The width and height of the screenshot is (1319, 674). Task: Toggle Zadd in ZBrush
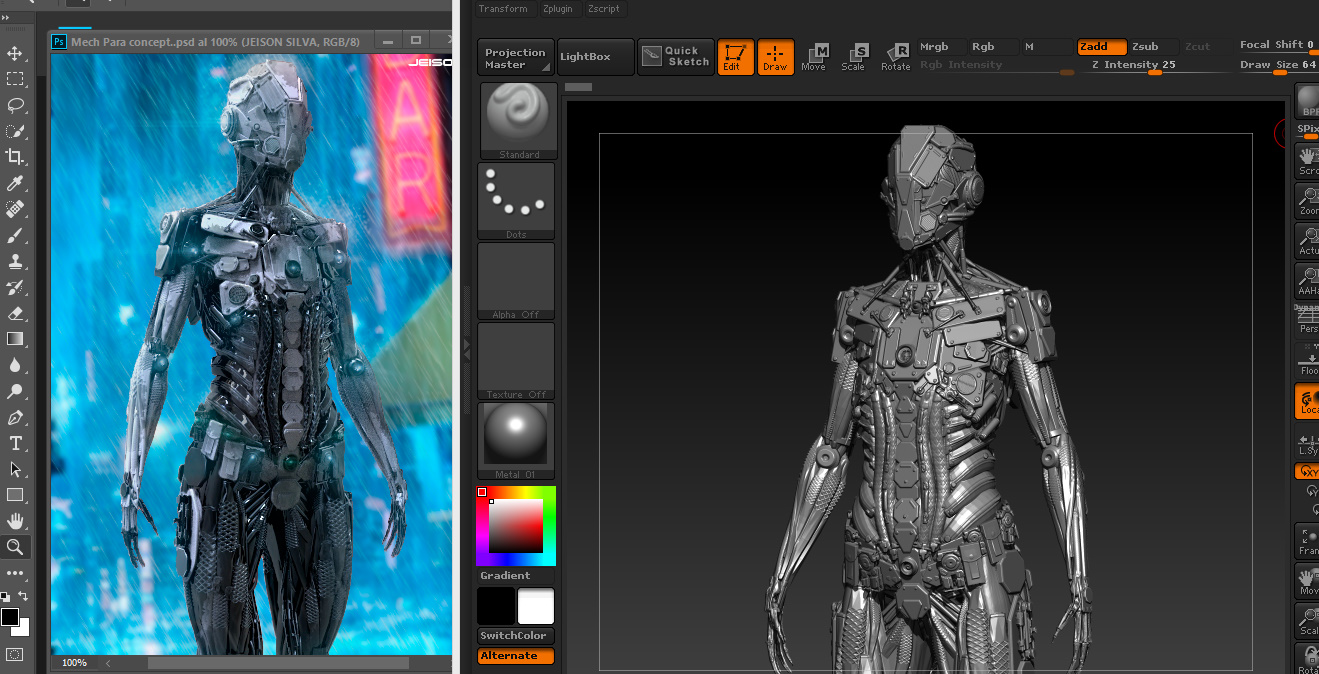(1102, 47)
